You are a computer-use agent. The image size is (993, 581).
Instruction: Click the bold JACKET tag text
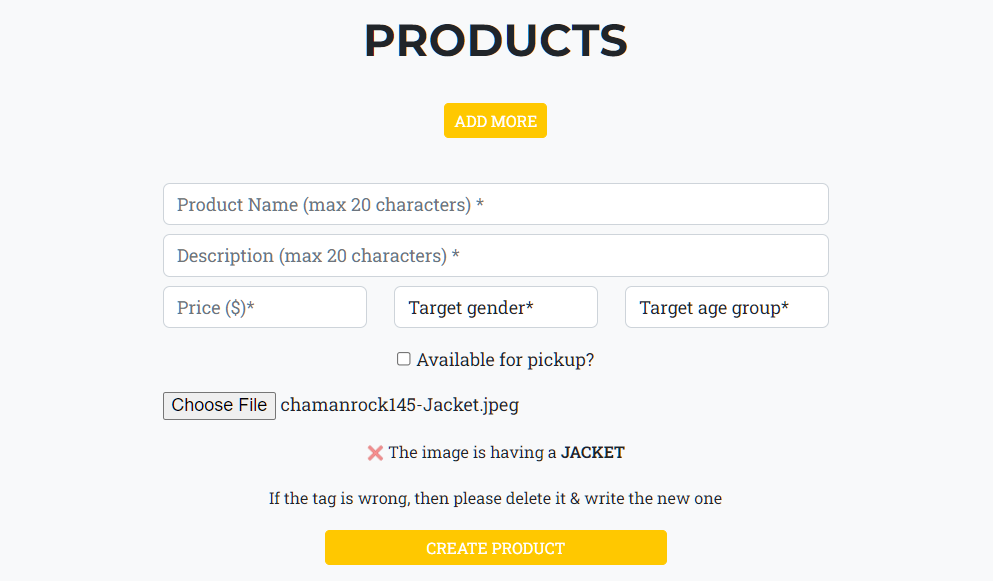(592, 453)
